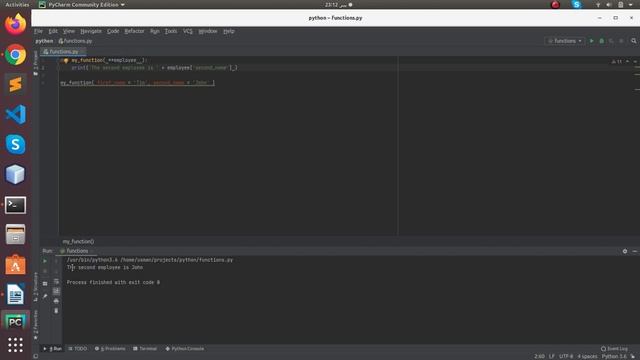This screenshot has width=640, height=360.
Task: Toggle soft-wrap in the Run console
Action: [56, 282]
